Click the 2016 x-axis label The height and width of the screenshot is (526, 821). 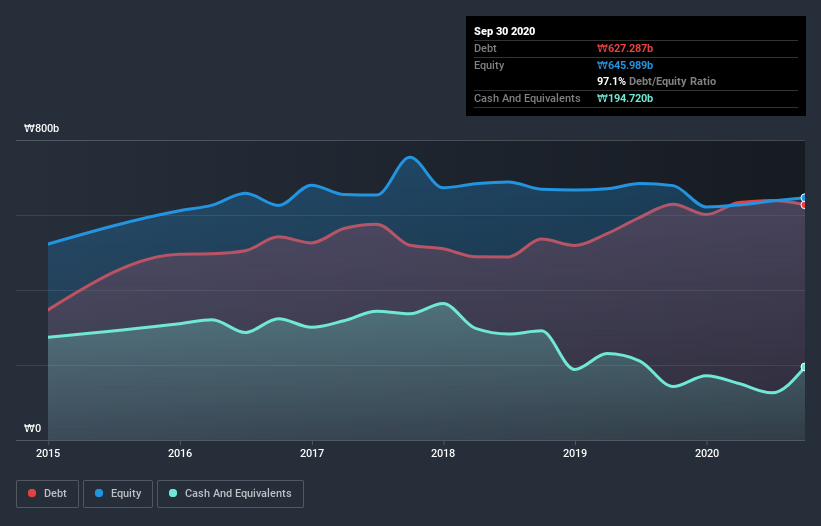(x=180, y=453)
